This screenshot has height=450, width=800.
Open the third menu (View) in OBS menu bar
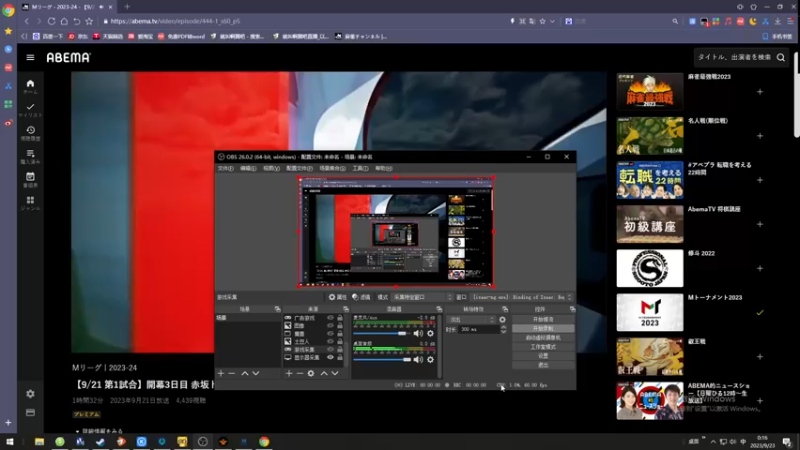pyautogui.click(x=271, y=168)
